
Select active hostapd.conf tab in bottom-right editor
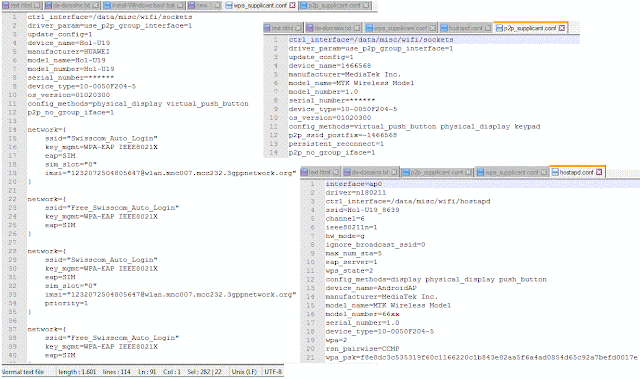pyautogui.click(x=577, y=172)
